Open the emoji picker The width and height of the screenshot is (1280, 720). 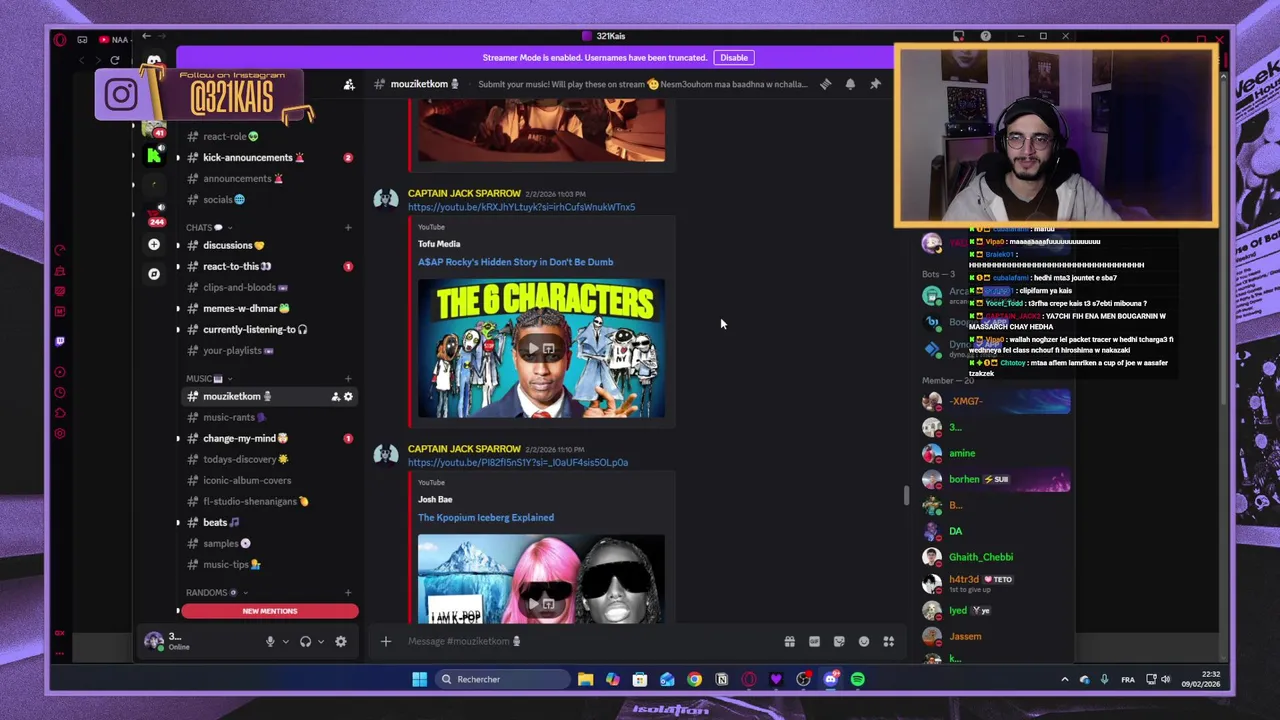[x=864, y=642]
